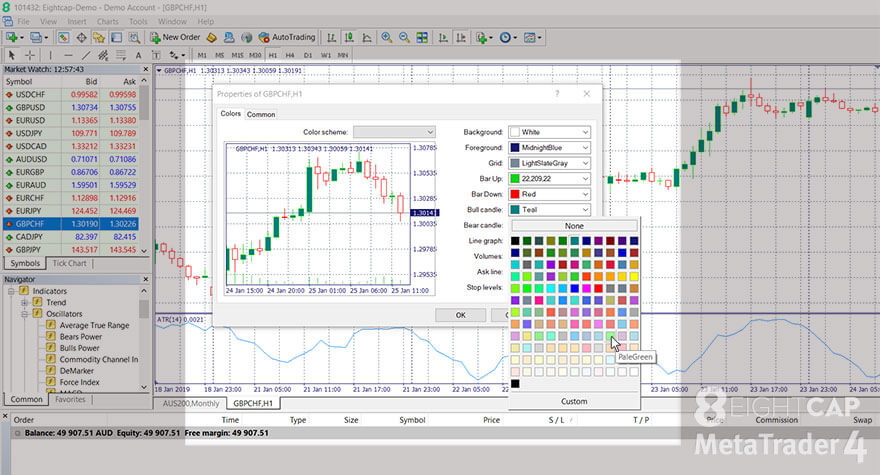
Task: Switch chart to line chart icon
Action: 367,38
